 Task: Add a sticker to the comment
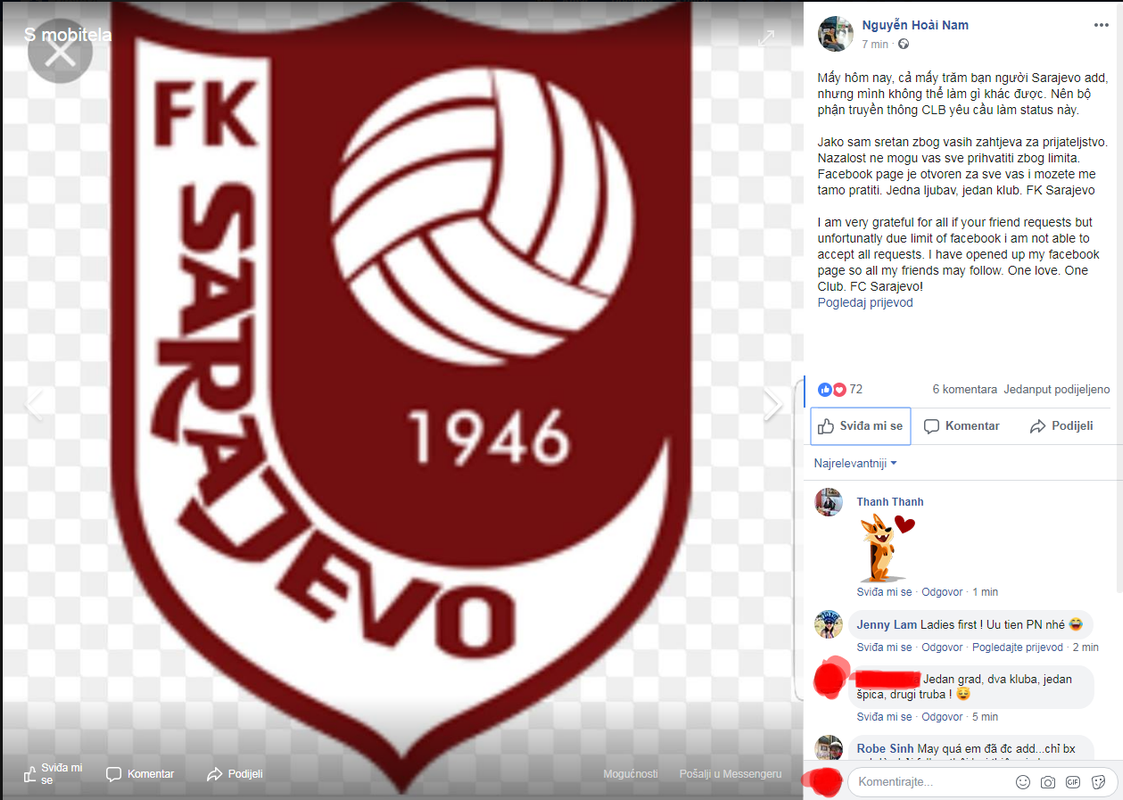(1098, 782)
